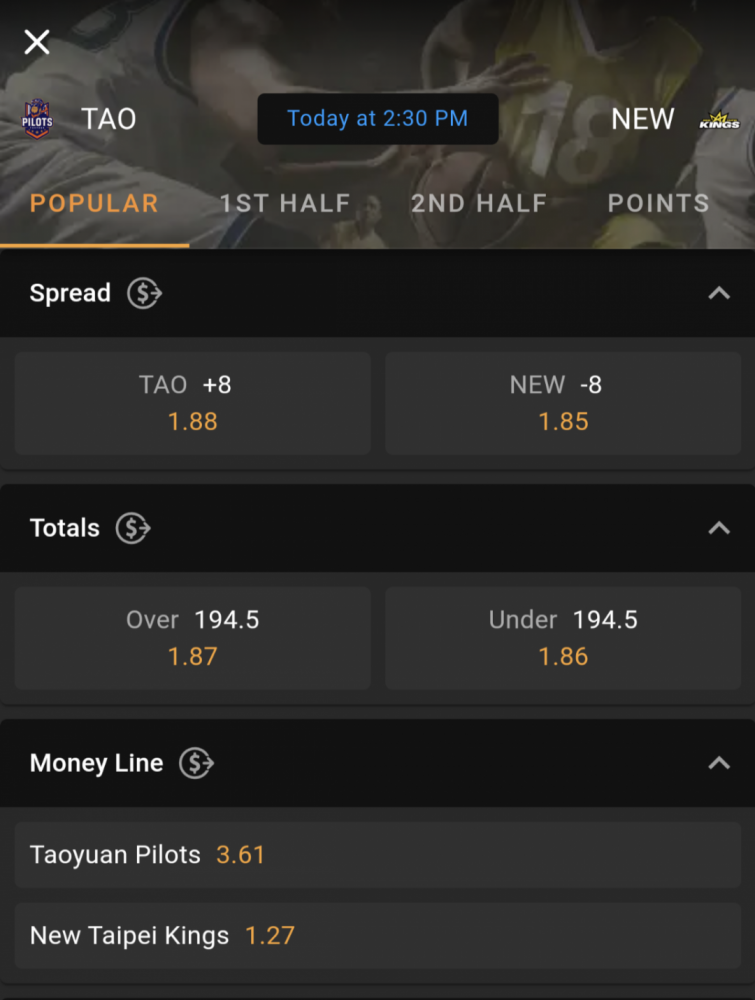This screenshot has width=755, height=1000.
Task: Collapse the Spread section
Action: [719, 293]
